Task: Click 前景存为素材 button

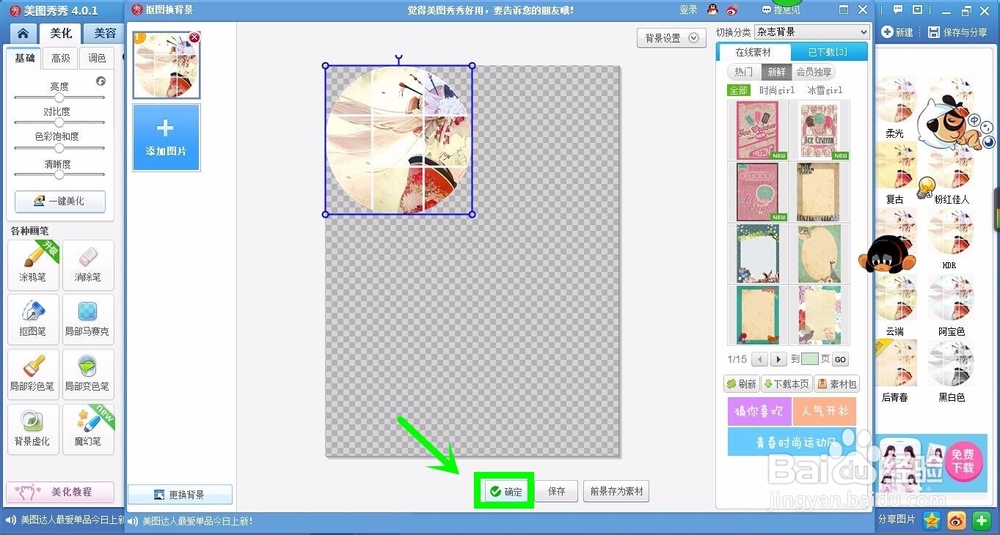Action: [x=616, y=492]
